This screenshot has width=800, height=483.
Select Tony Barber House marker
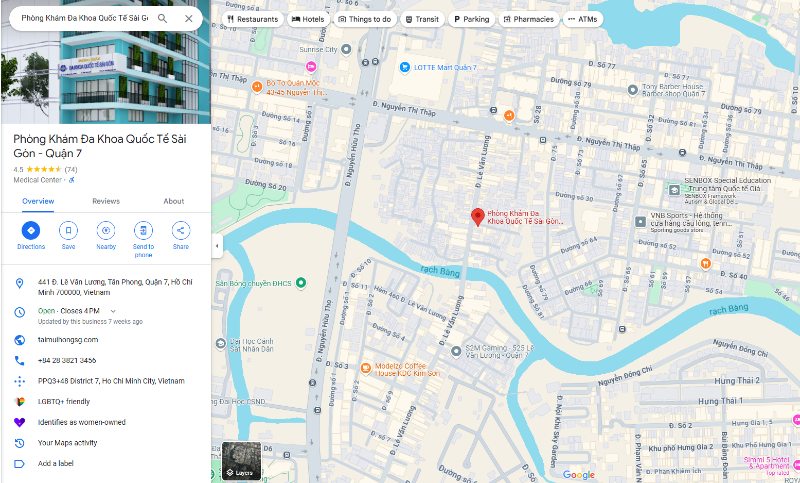point(633,90)
